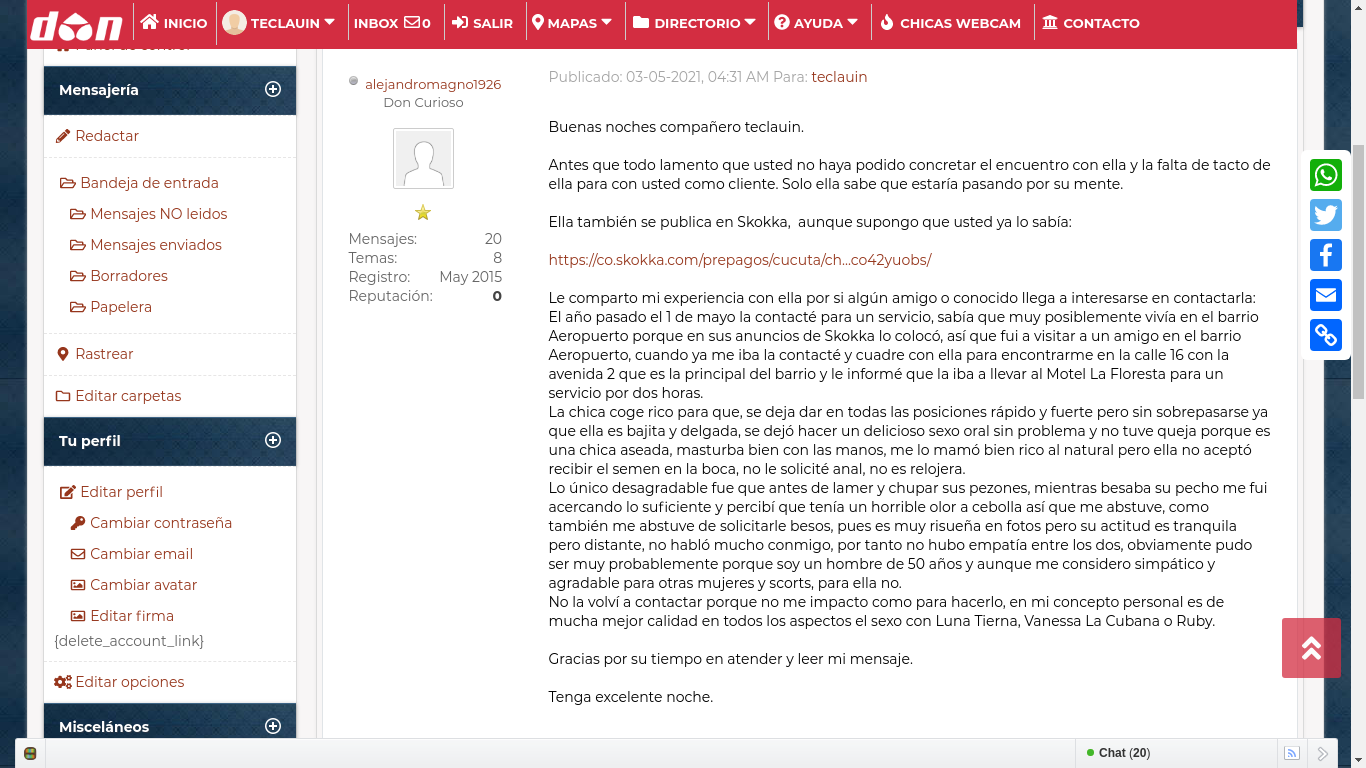Expand the Misceláneos section
Screen dimensions: 1366x768
[272, 727]
